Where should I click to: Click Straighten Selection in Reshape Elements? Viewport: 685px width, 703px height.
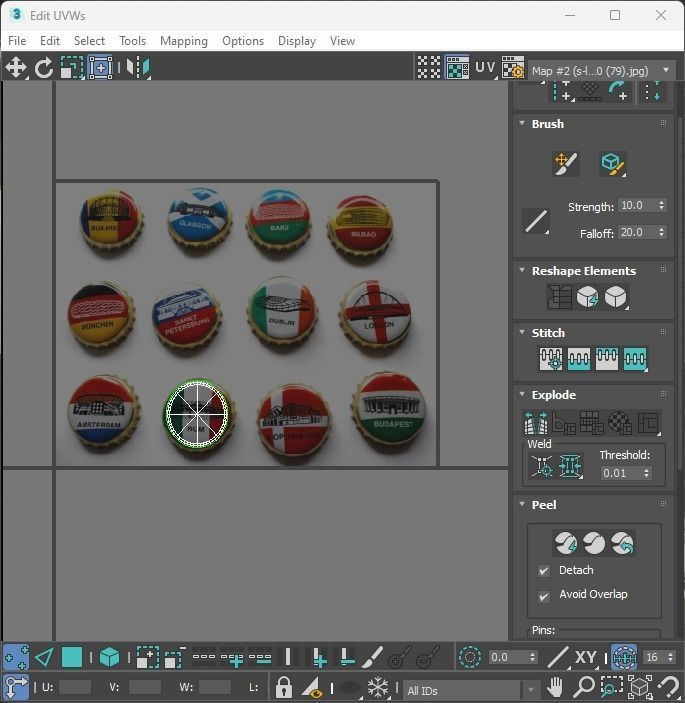559,297
